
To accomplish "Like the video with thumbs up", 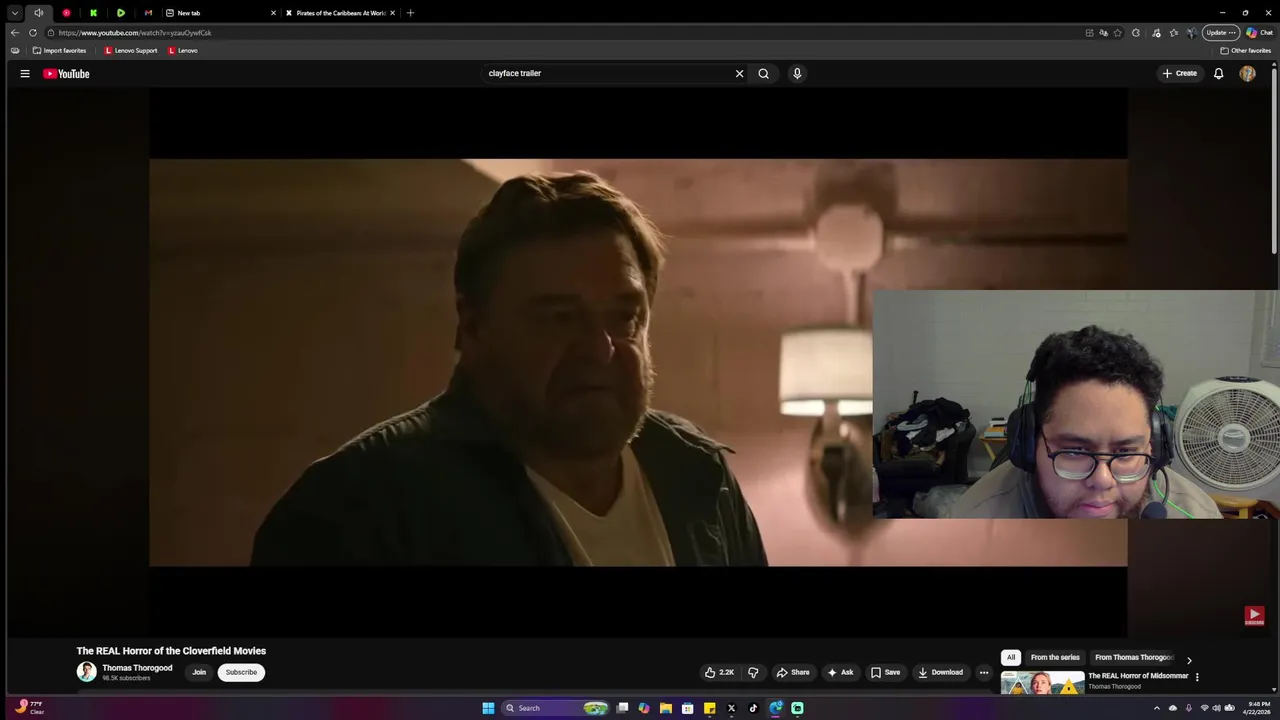I will pyautogui.click(x=719, y=672).
